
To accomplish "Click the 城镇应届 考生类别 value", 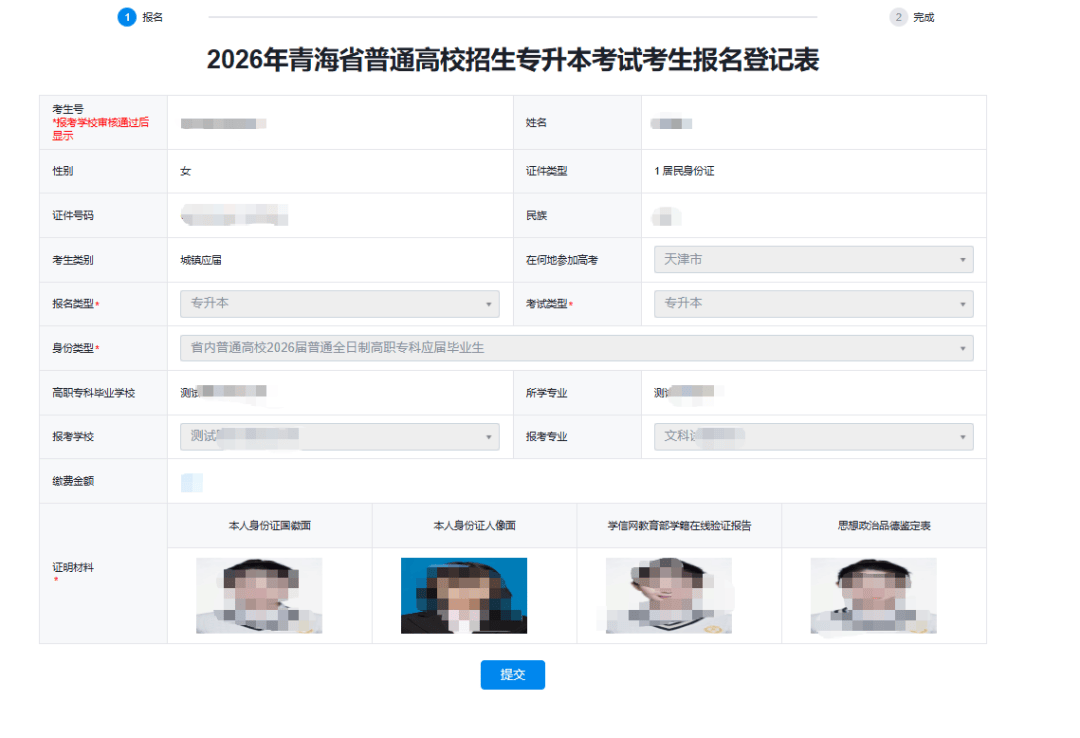I will coord(200,260).
